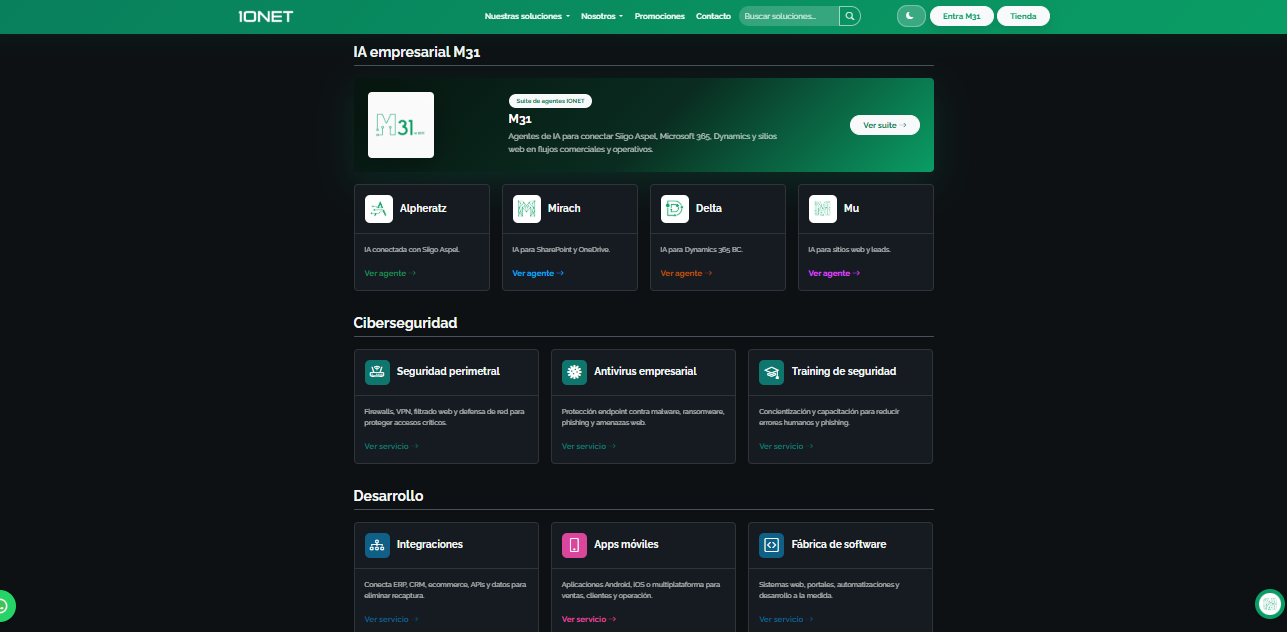The height and width of the screenshot is (632, 1287).
Task: Click 'IA para Dynamics 365 BC.' text
Action: (x=701, y=249)
